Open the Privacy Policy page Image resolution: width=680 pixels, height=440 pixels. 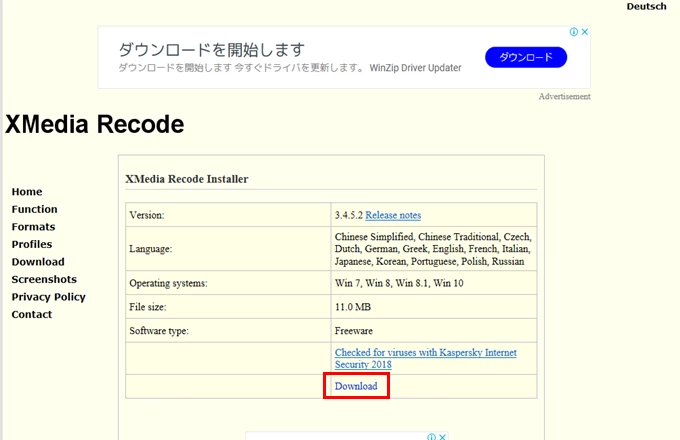point(49,297)
